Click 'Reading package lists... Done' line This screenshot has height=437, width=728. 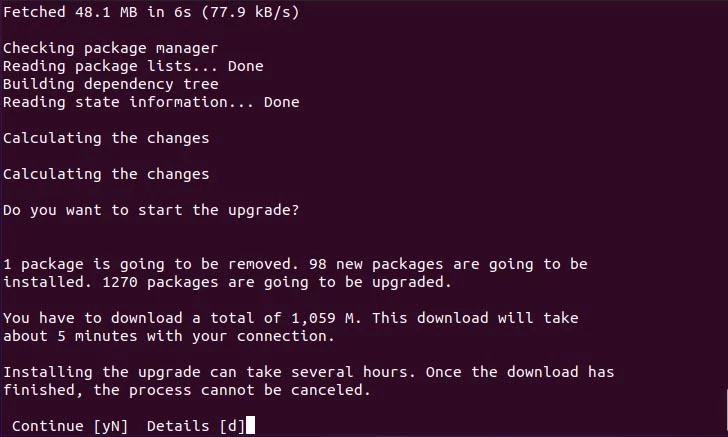point(133,66)
